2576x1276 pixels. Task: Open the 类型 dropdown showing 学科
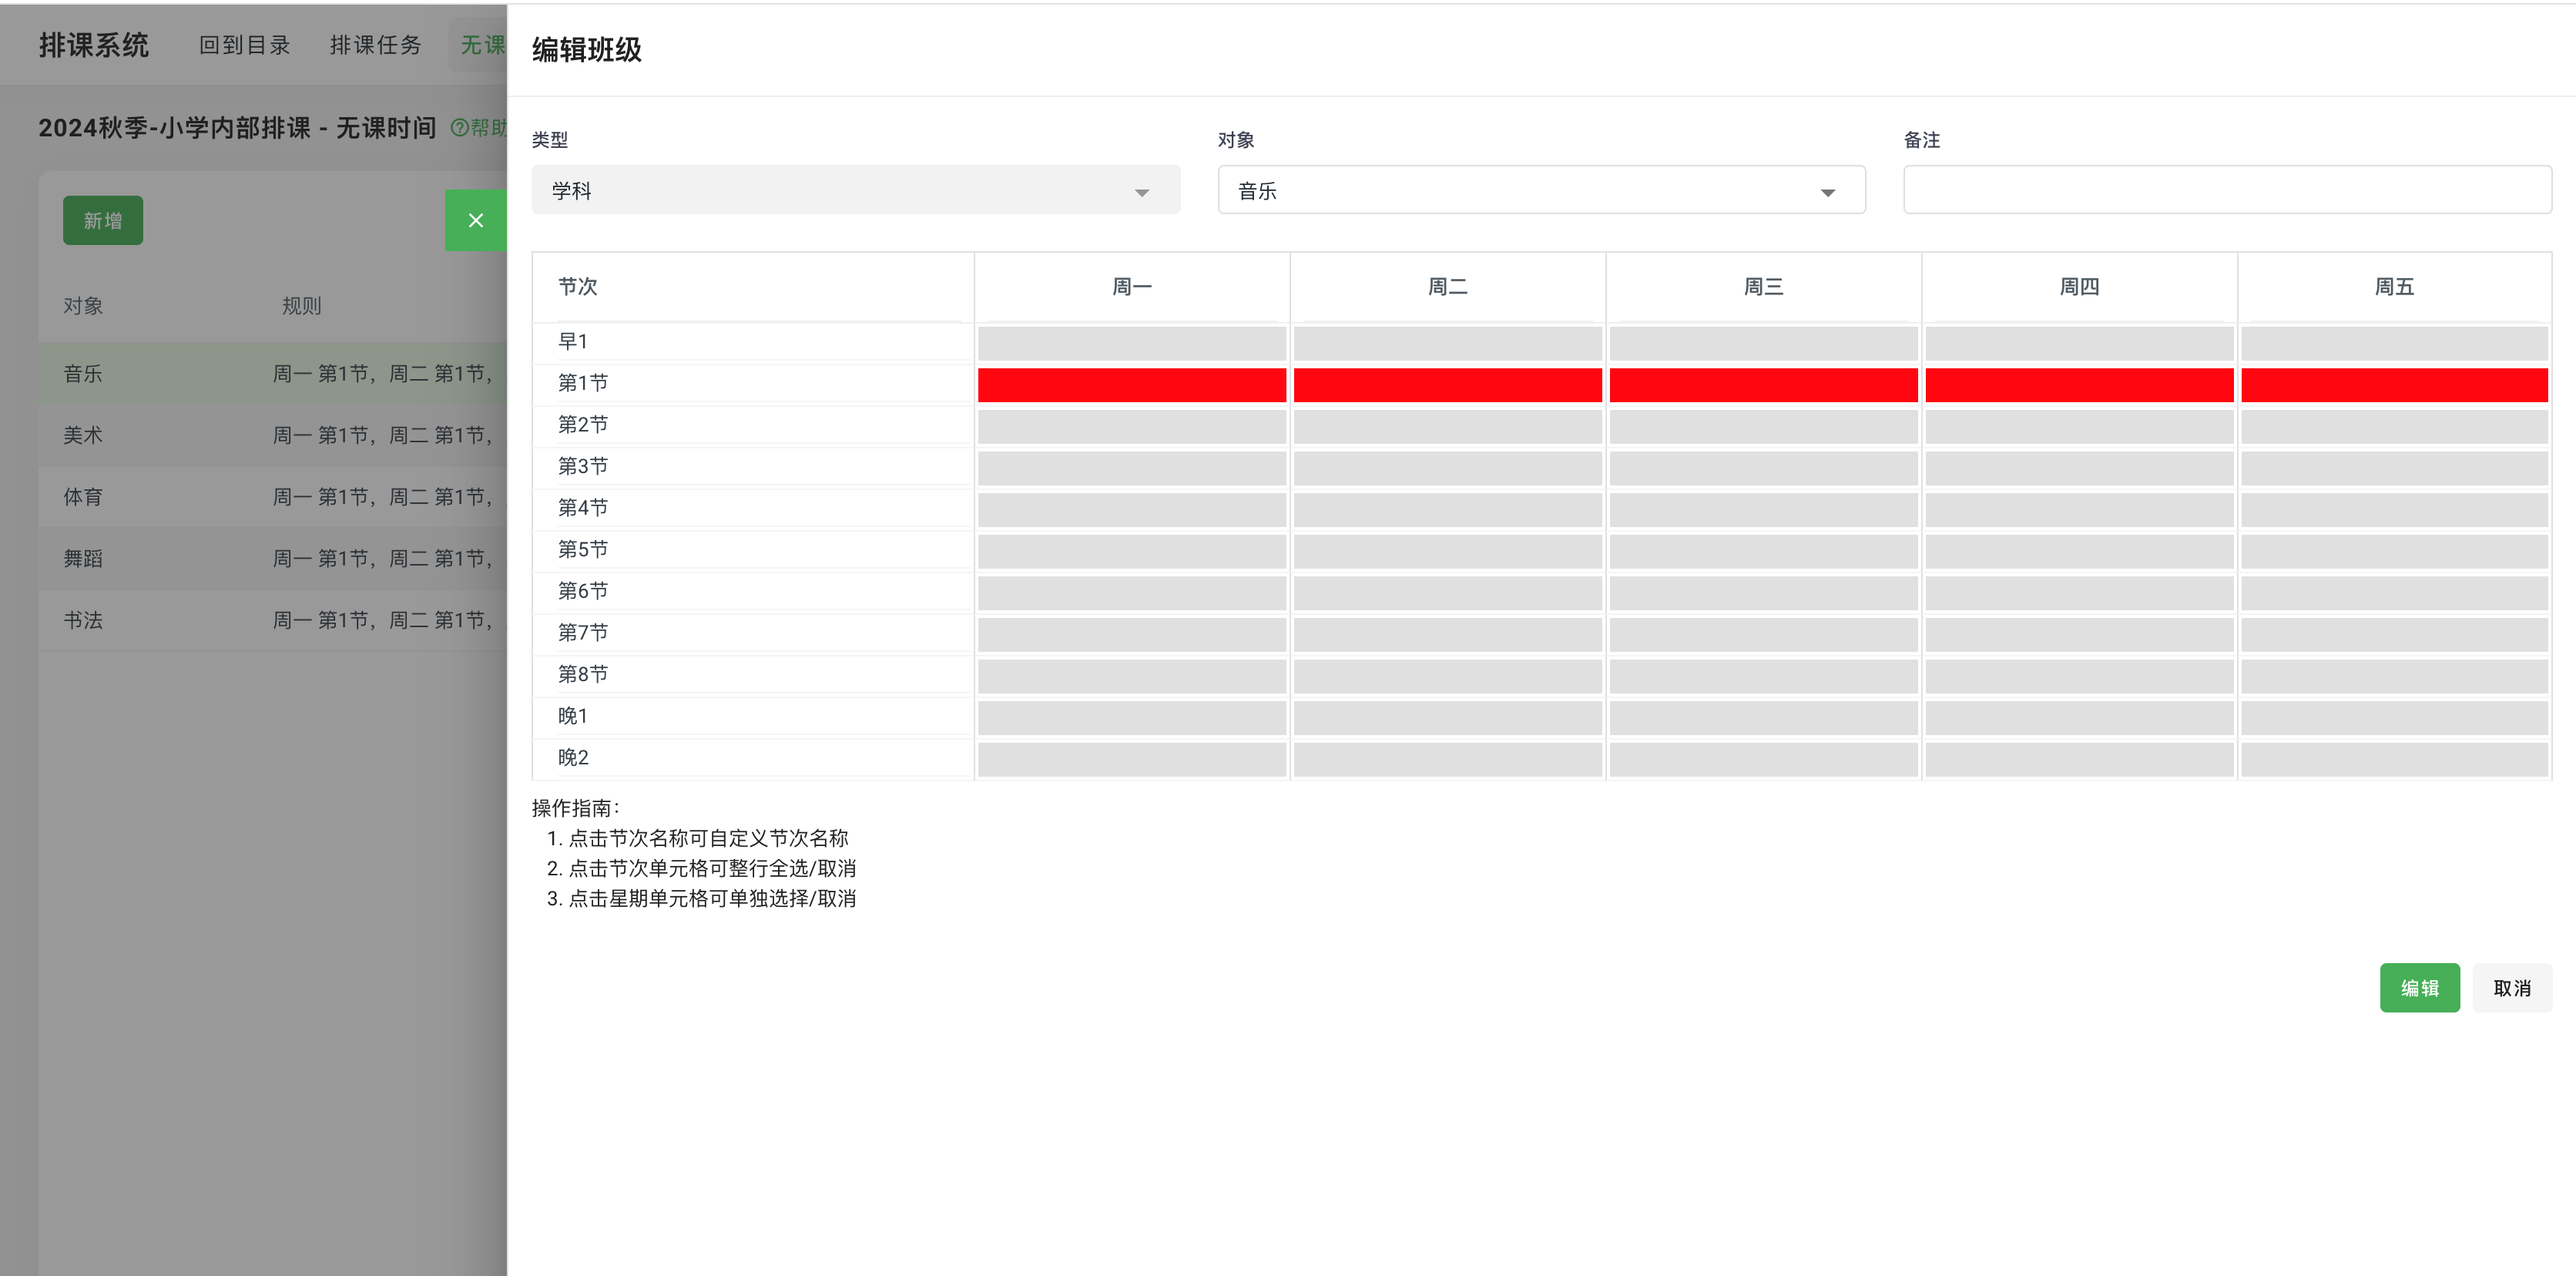[855, 190]
